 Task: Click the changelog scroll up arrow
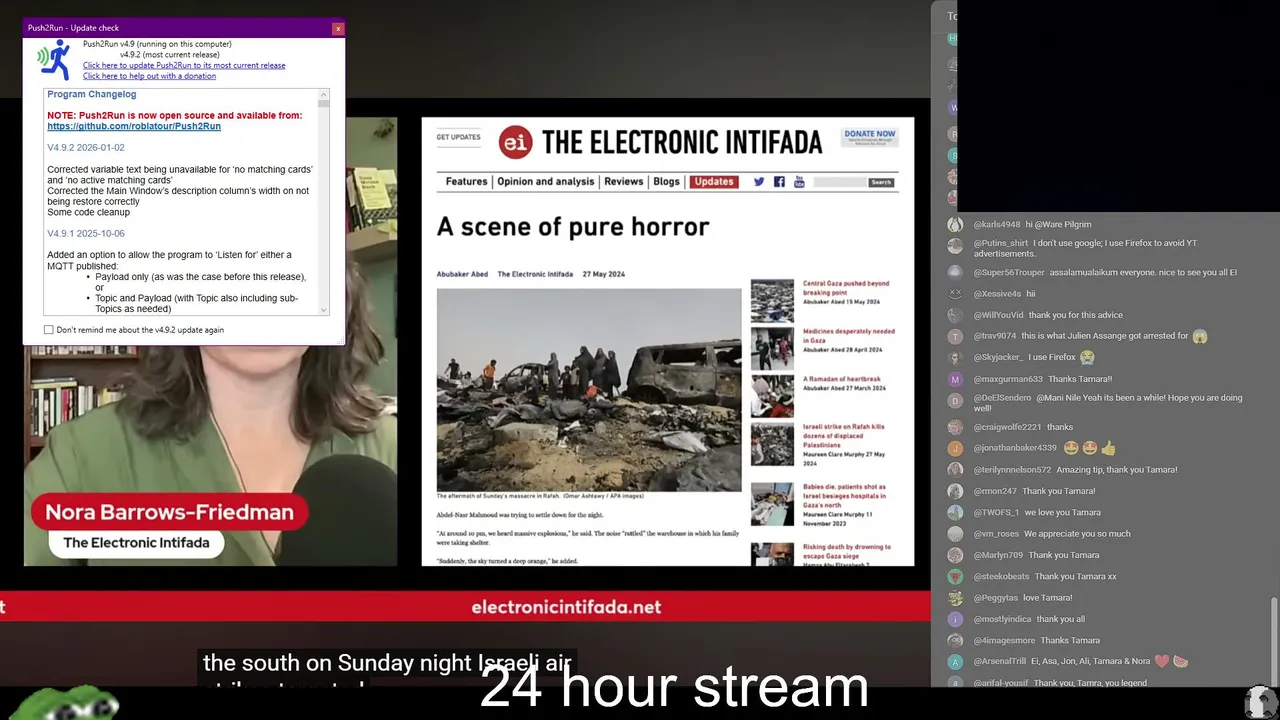[x=323, y=94]
